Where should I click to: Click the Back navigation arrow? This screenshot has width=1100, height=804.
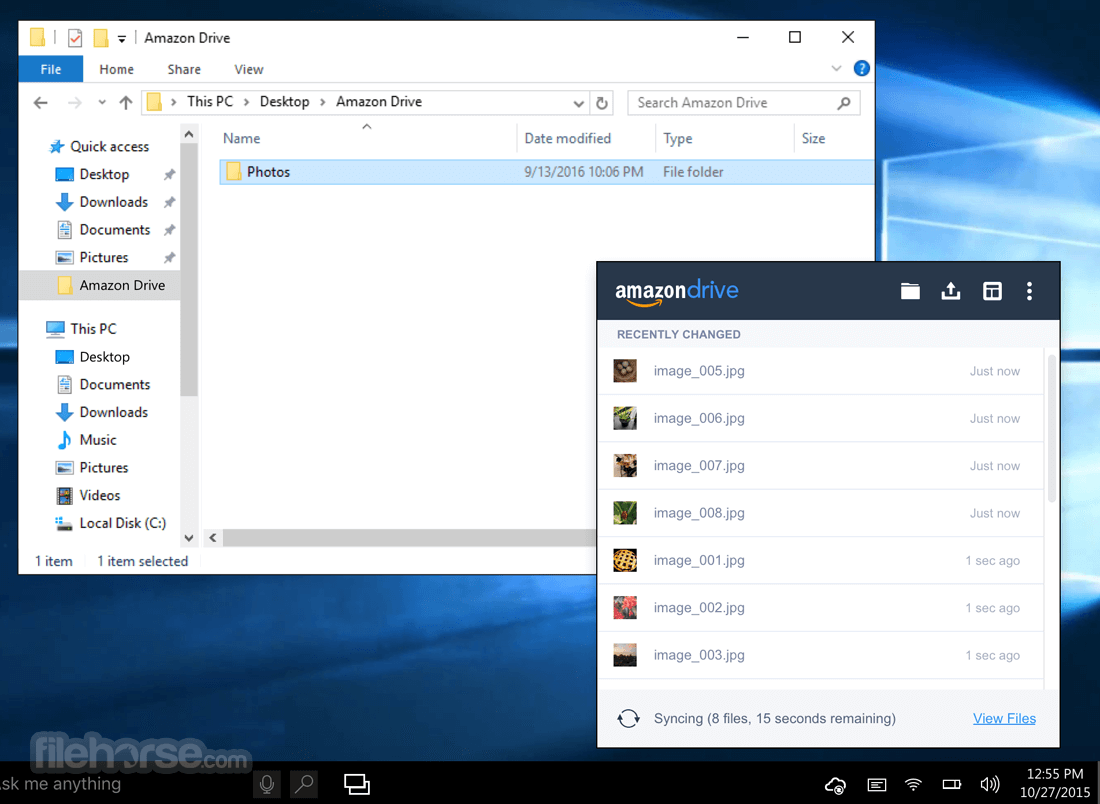click(39, 103)
